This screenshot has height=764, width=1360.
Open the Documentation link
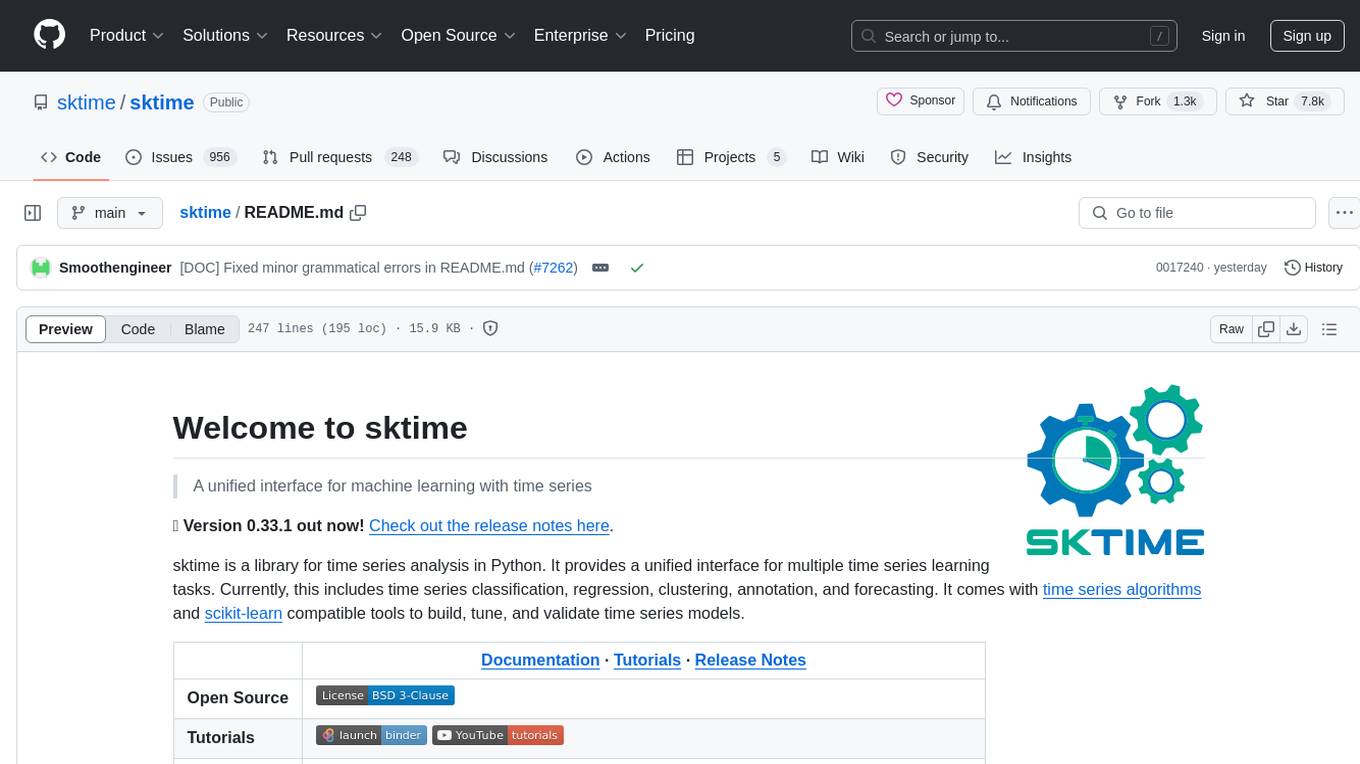point(540,660)
